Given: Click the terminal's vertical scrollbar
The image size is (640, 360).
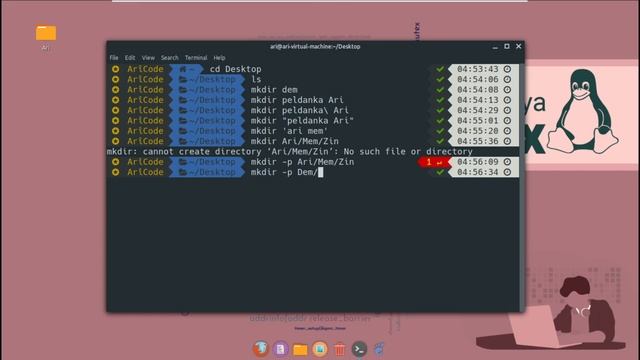Looking at the screenshot, I should click(522, 188).
